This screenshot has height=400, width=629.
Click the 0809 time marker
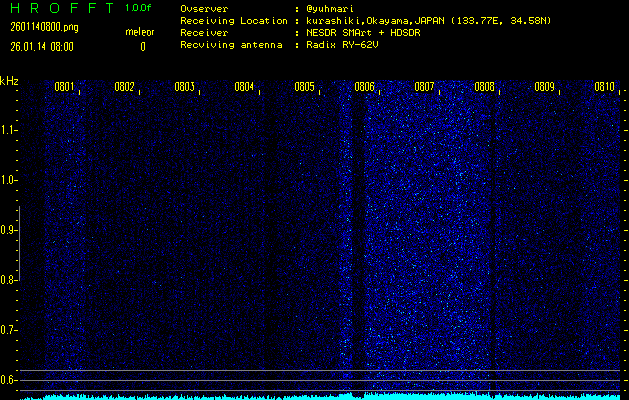(544, 87)
